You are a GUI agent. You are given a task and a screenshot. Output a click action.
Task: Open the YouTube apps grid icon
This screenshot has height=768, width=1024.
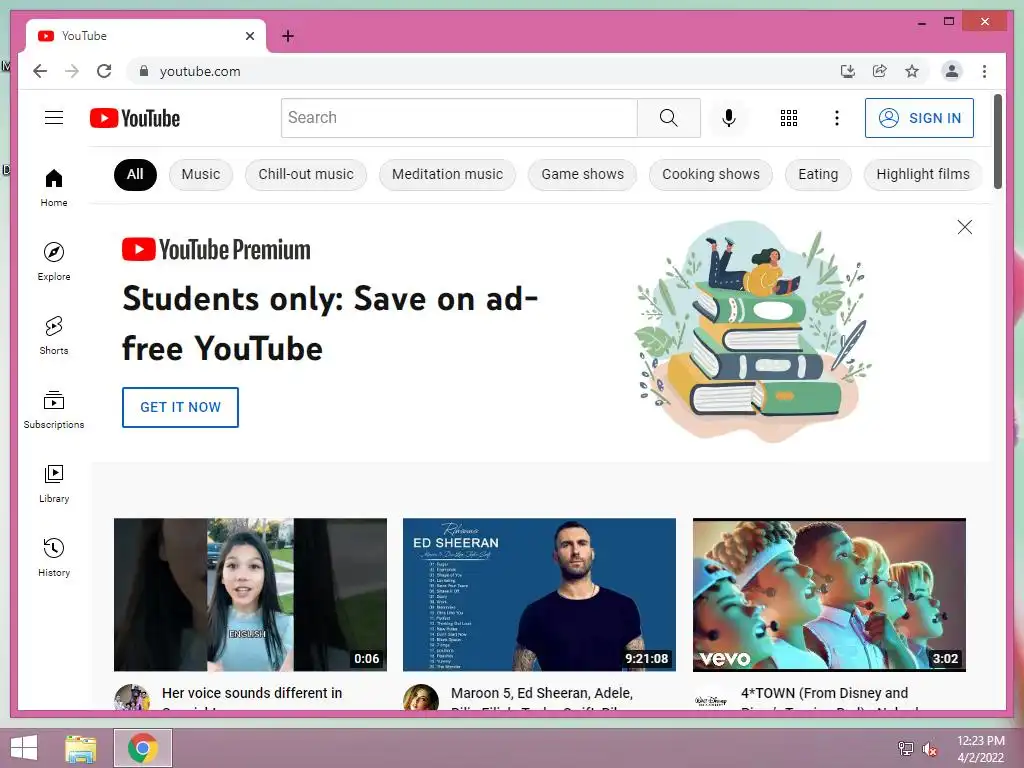coord(788,118)
